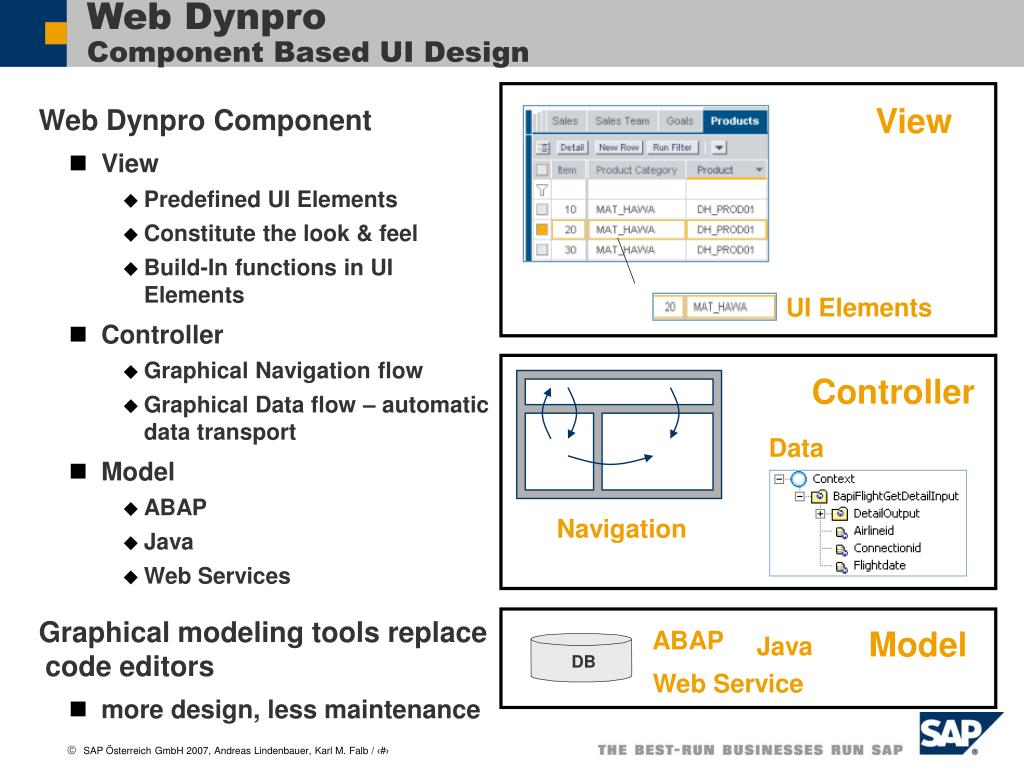
Task: Click MAT_HAWA in table row 10
Action: pyautogui.click(x=625, y=210)
